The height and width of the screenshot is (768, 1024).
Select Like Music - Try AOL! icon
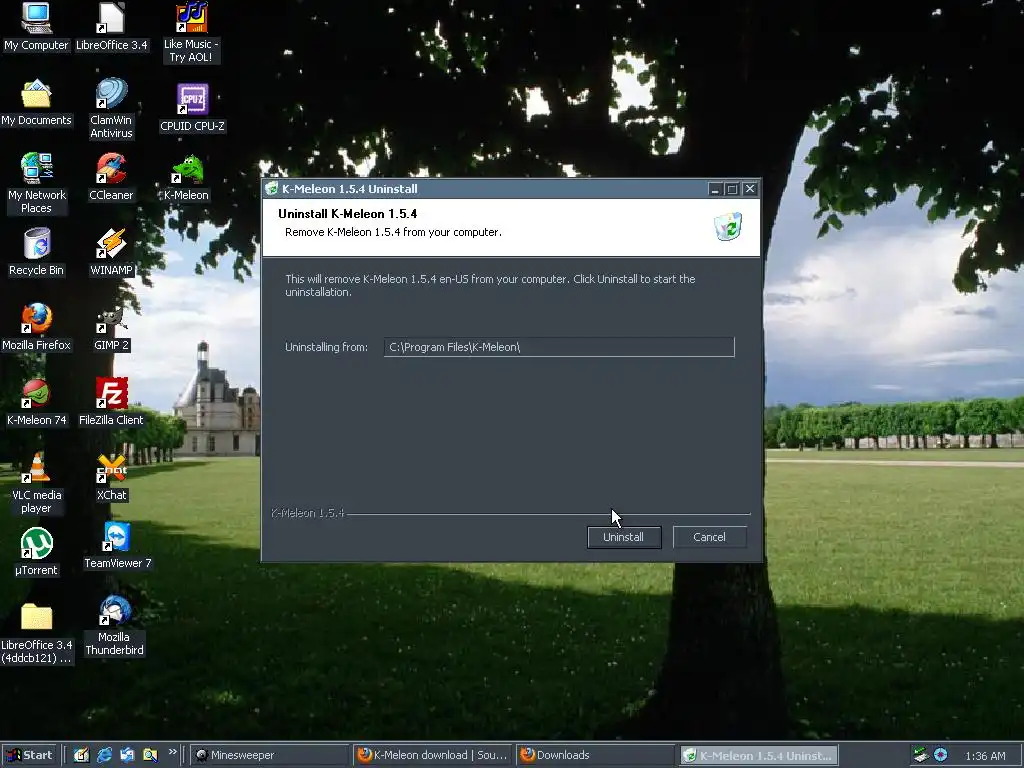coord(191,33)
